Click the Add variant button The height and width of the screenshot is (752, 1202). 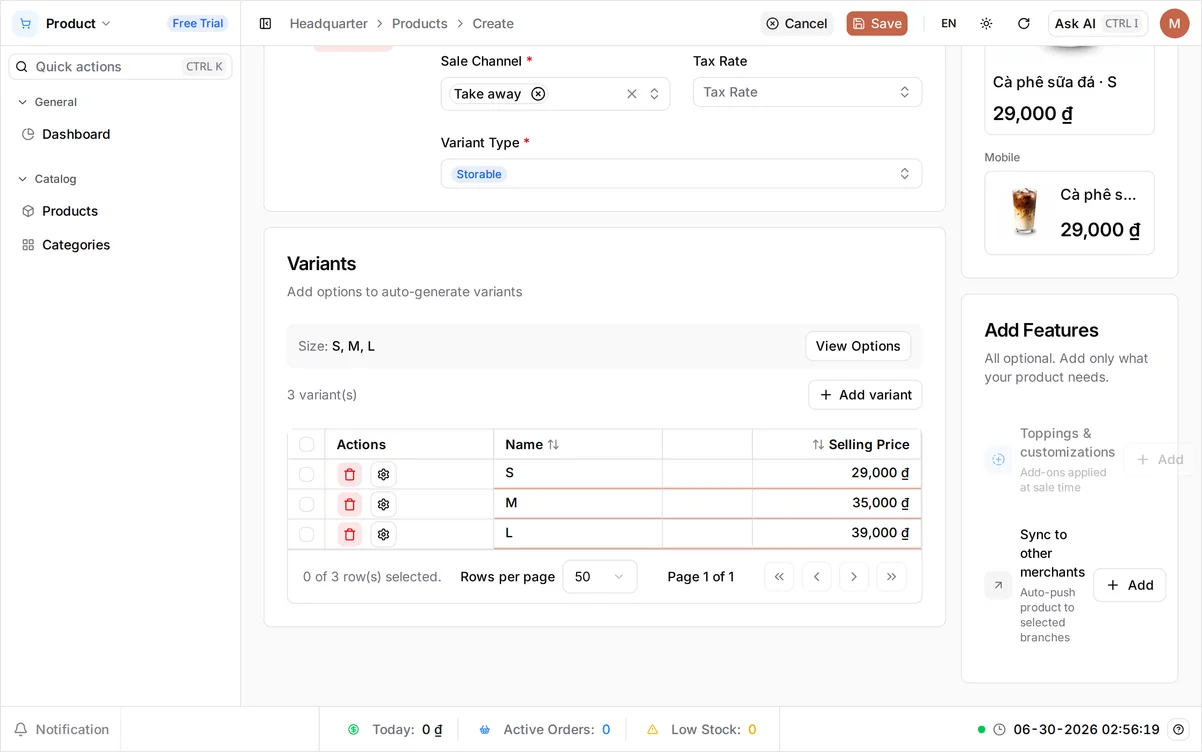tap(865, 395)
